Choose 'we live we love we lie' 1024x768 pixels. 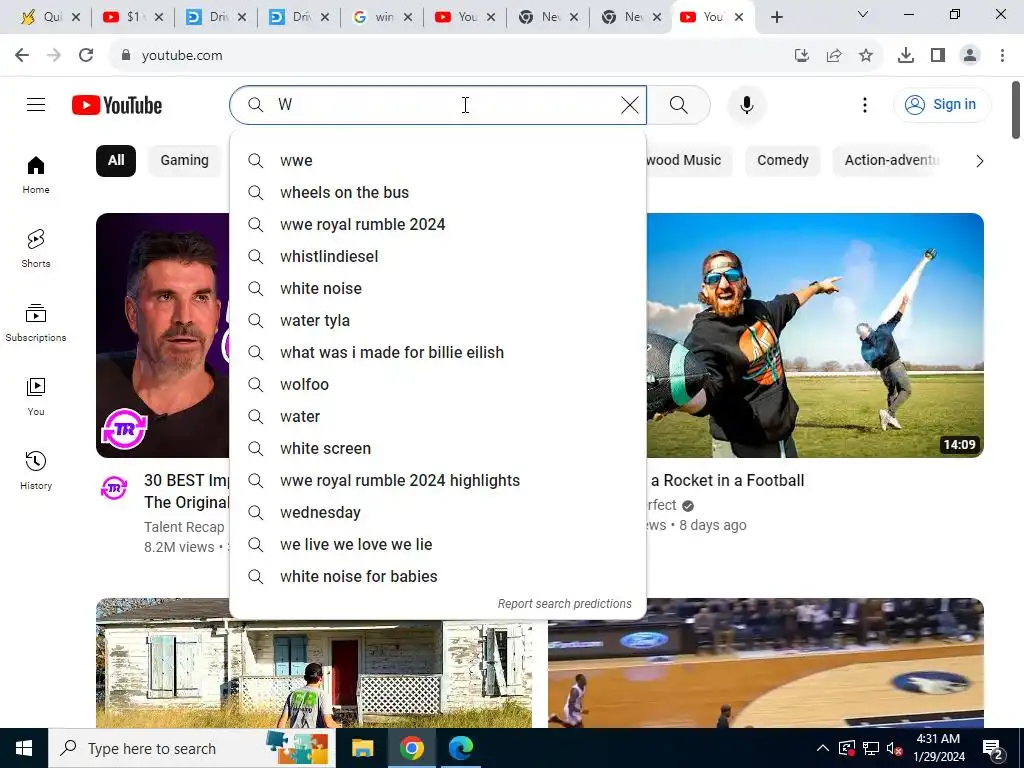(438, 545)
